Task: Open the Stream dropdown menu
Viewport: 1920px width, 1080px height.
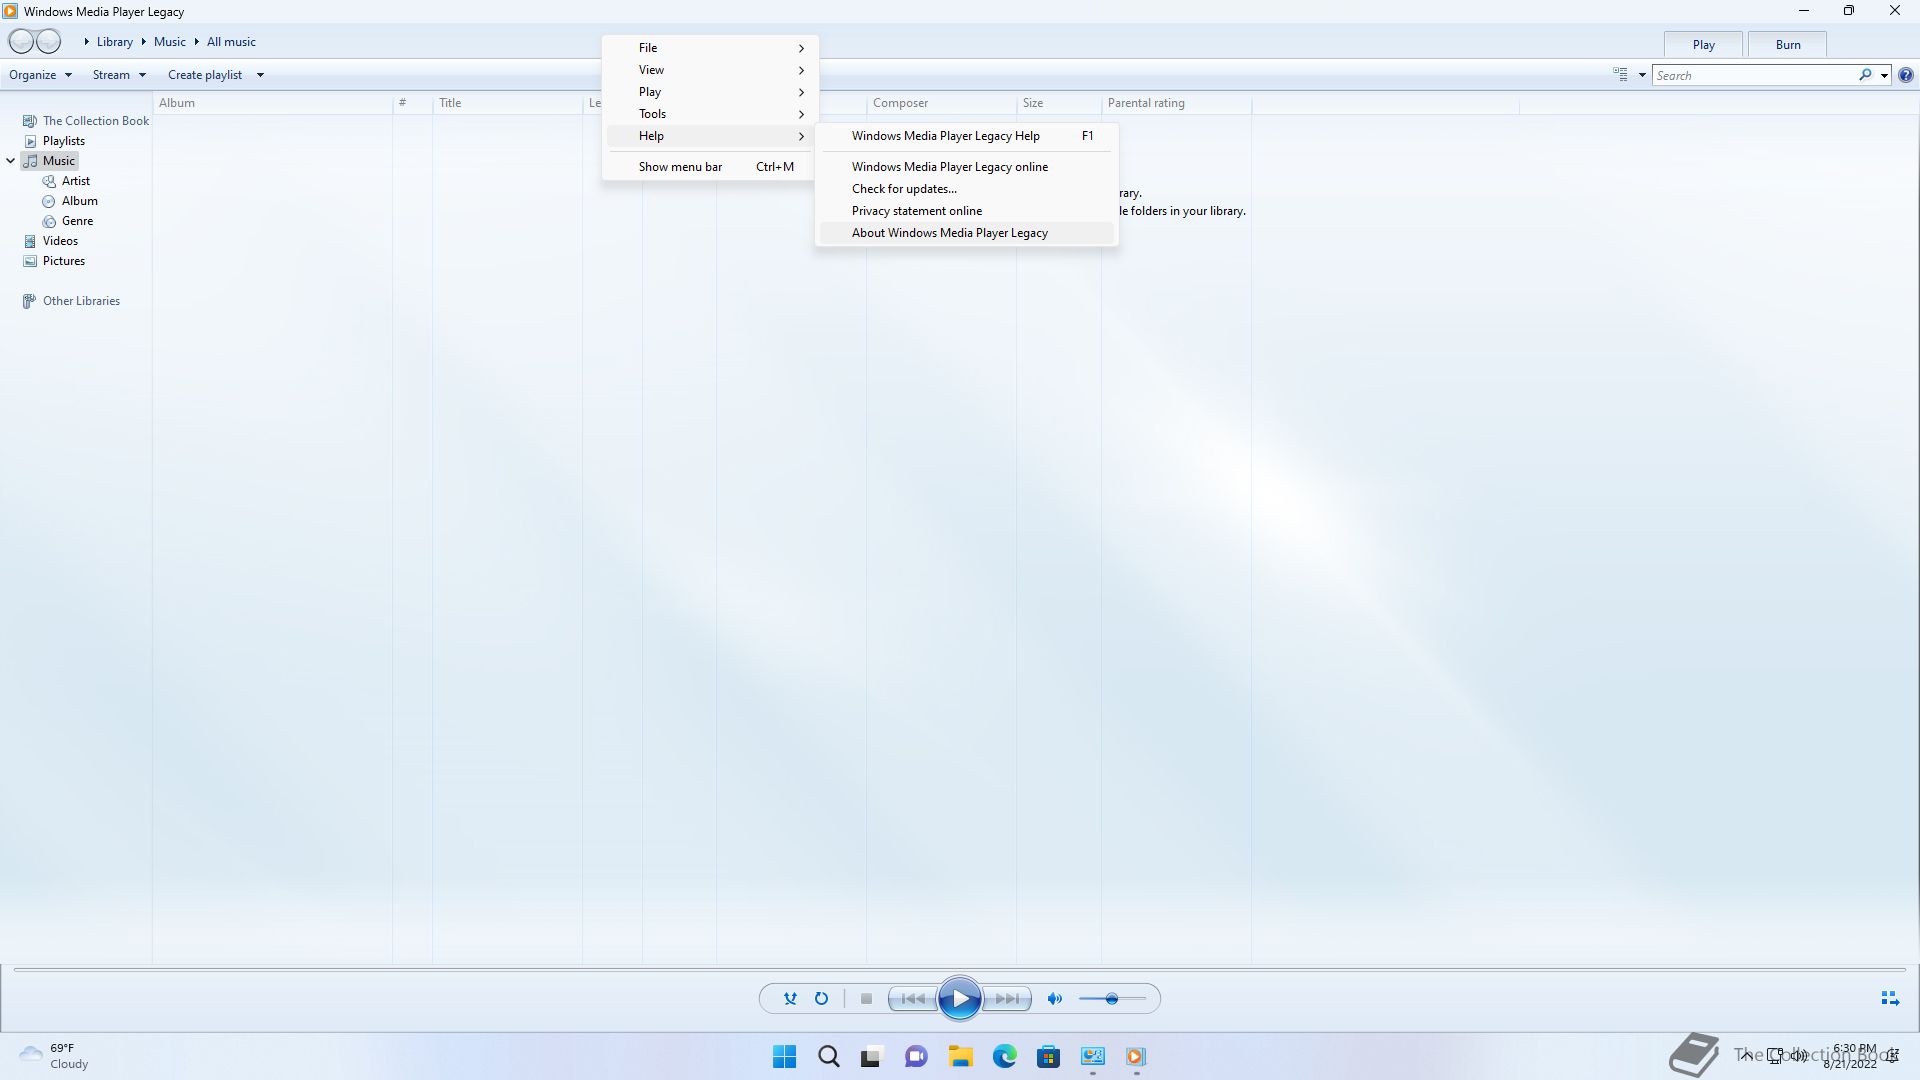Action: click(x=119, y=75)
